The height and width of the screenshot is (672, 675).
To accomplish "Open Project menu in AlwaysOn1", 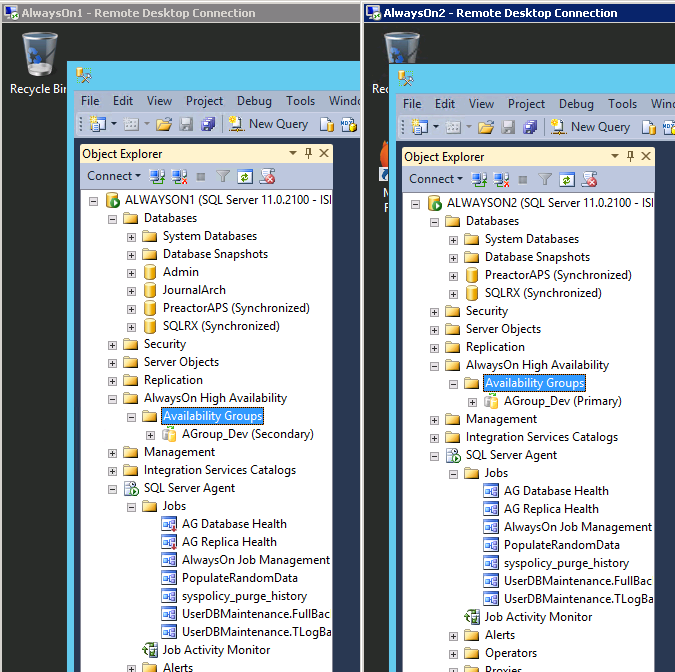I will 204,101.
